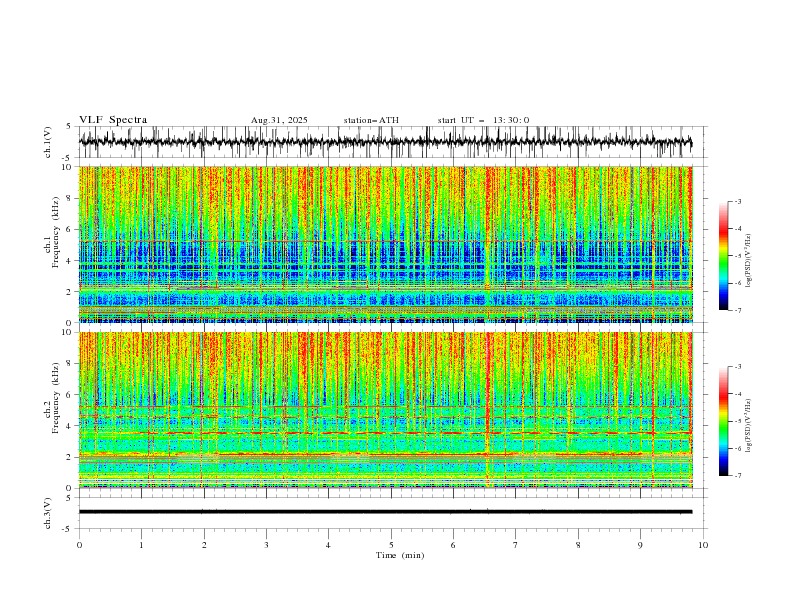Click the 4 kHz tick on ch.1 frequency axis
This screenshot has width=792, height=612.
click(x=70, y=261)
